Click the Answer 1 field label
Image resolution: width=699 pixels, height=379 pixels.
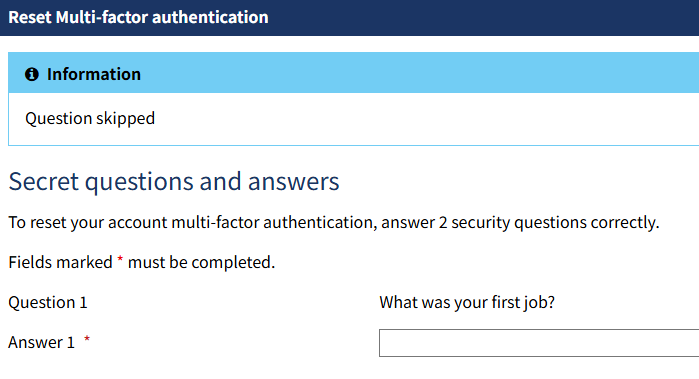pos(41,342)
